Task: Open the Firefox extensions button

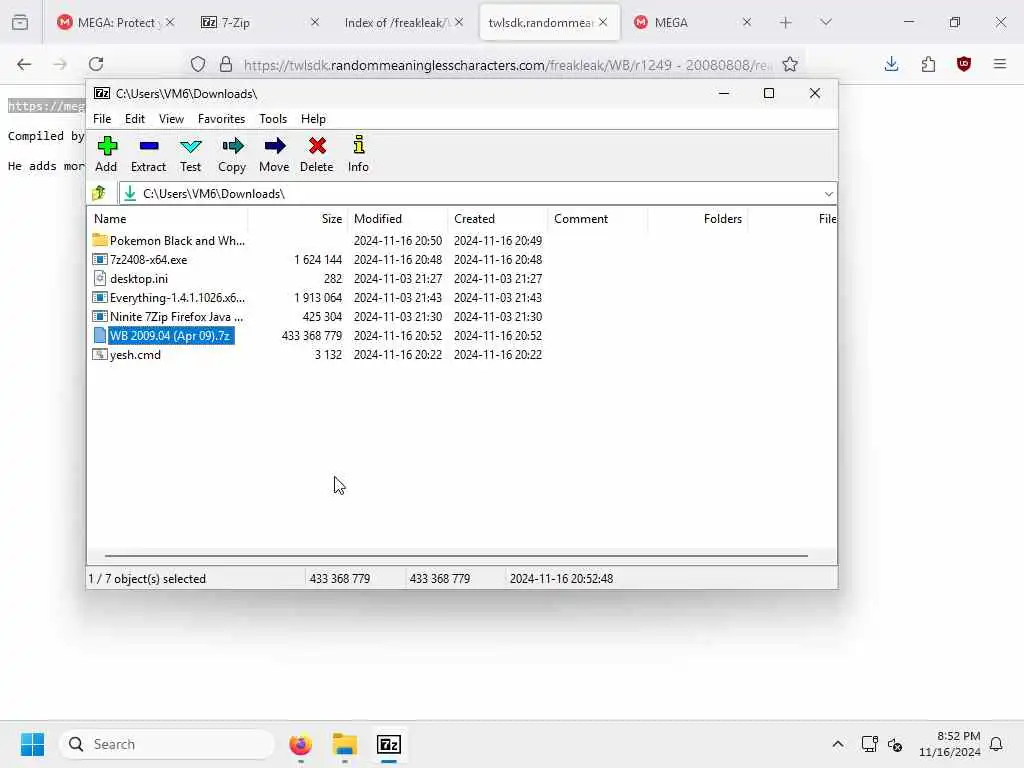Action: [928, 64]
